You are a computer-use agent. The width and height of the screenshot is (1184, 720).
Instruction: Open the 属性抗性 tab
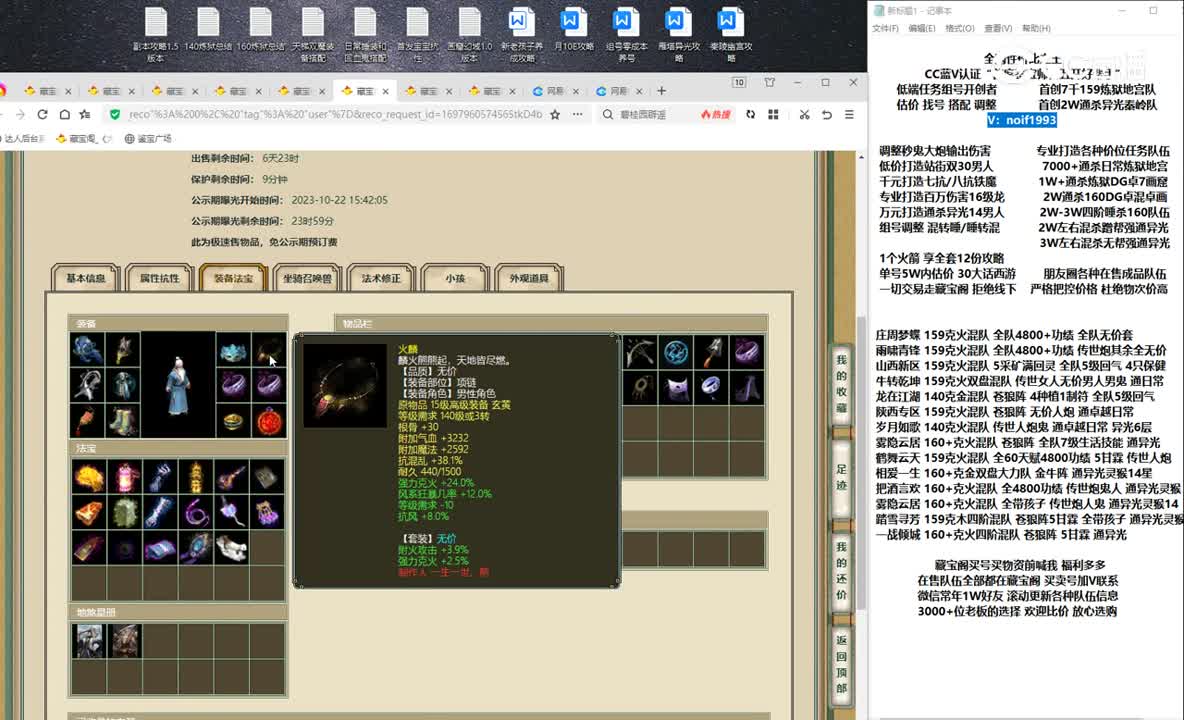coord(159,278)
